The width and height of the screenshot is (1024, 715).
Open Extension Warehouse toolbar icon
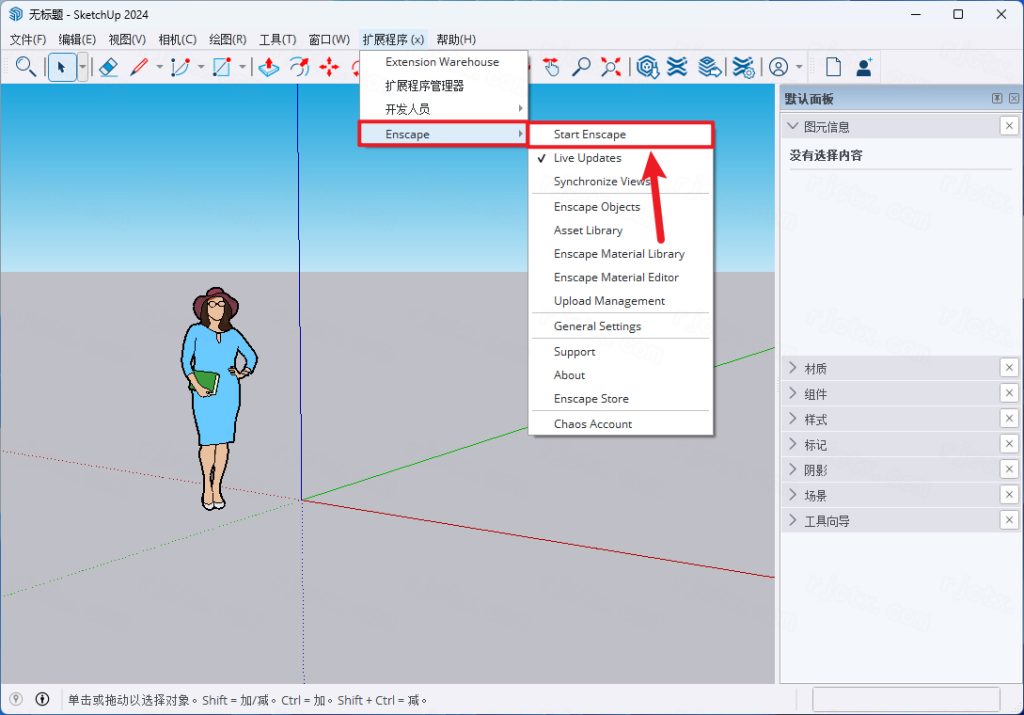pyautogui.click(x=677, y=67)
